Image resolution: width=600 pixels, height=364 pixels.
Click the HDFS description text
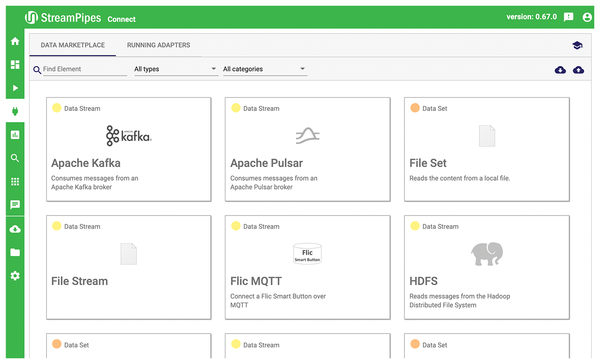pyautogui.click(x=460, y=301)
